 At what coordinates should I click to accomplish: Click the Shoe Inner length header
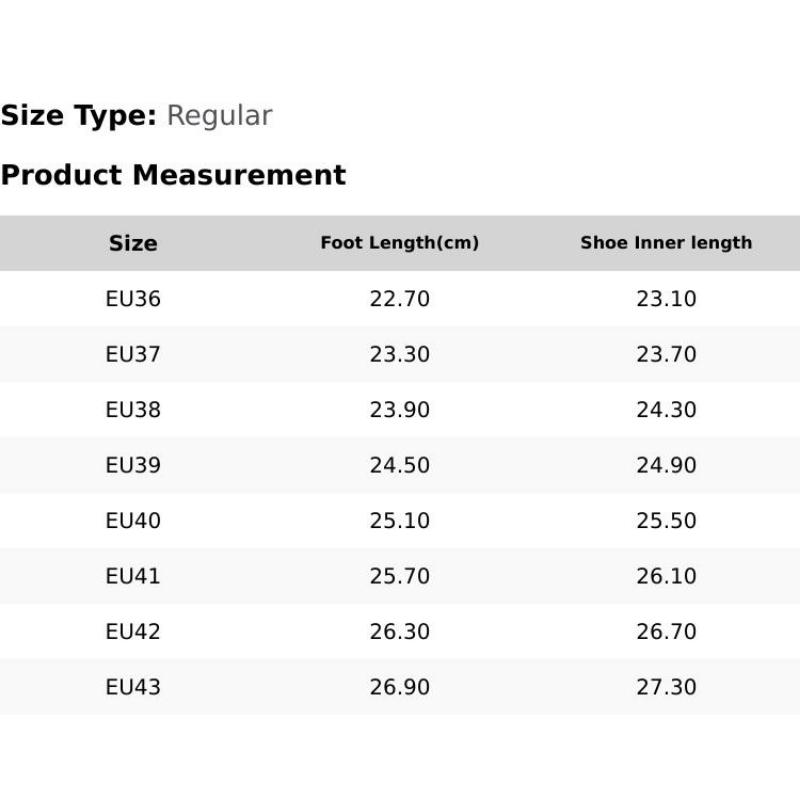[666, 243]
